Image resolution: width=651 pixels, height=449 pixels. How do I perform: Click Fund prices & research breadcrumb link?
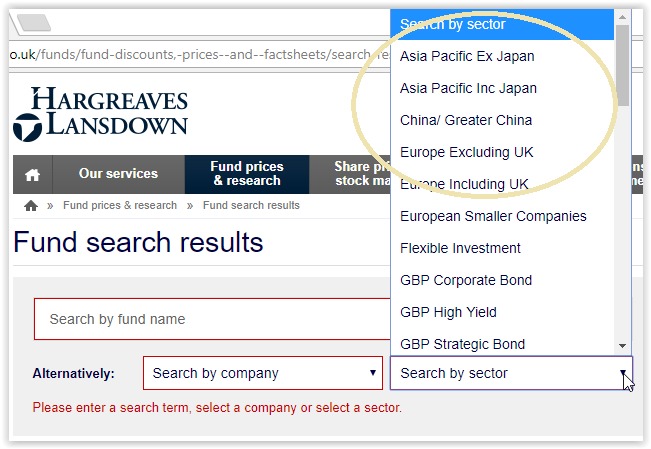click(120, 205)
